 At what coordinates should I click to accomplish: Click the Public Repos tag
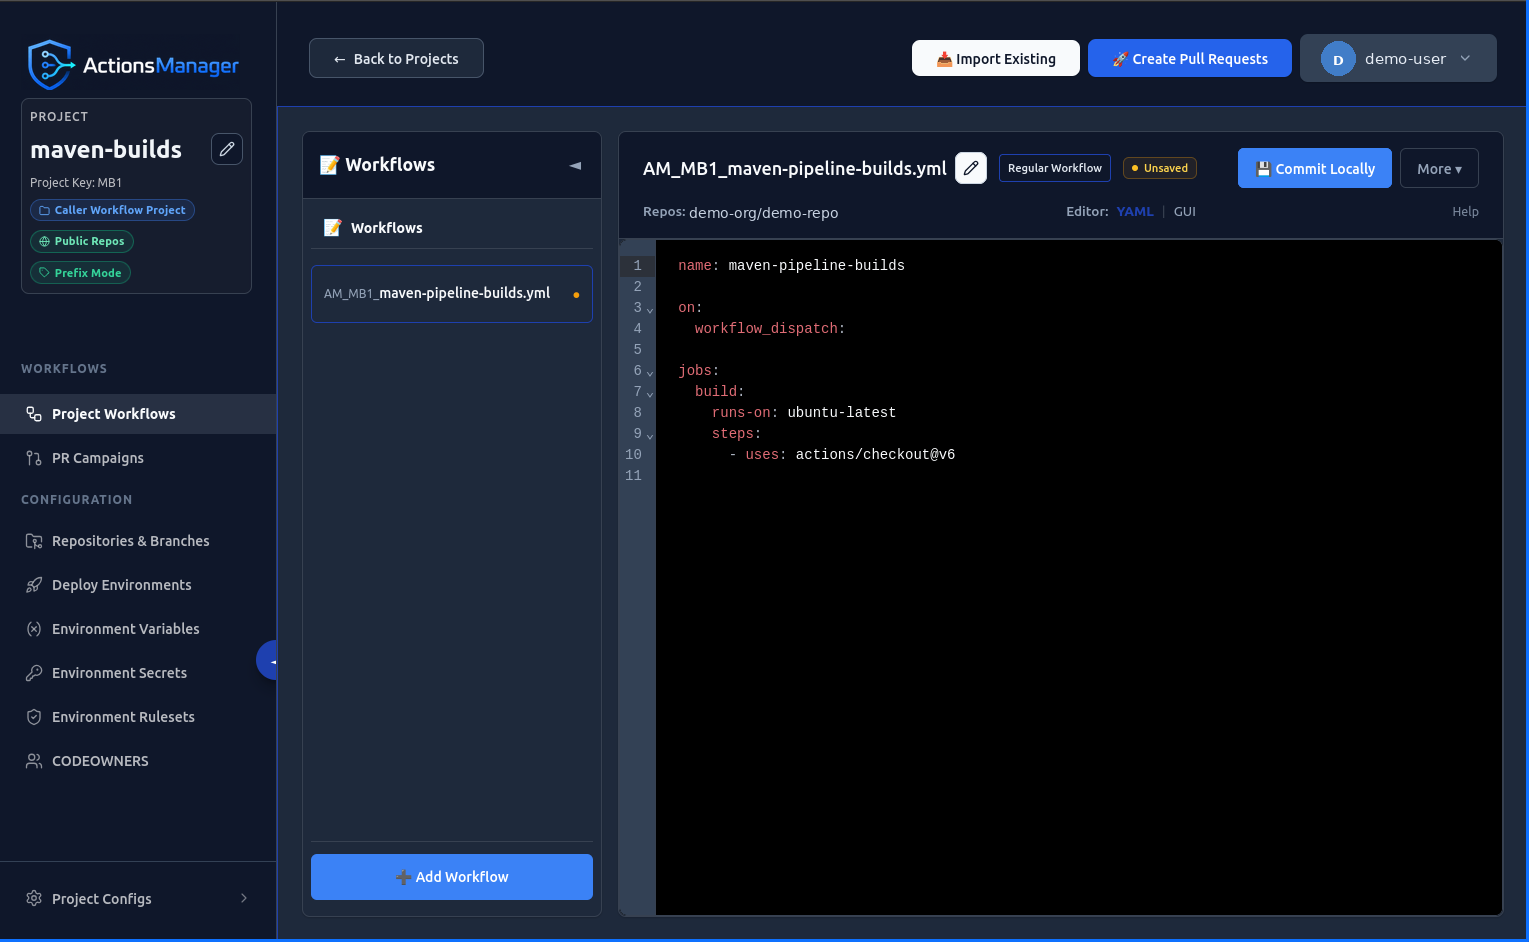point(82,241)
